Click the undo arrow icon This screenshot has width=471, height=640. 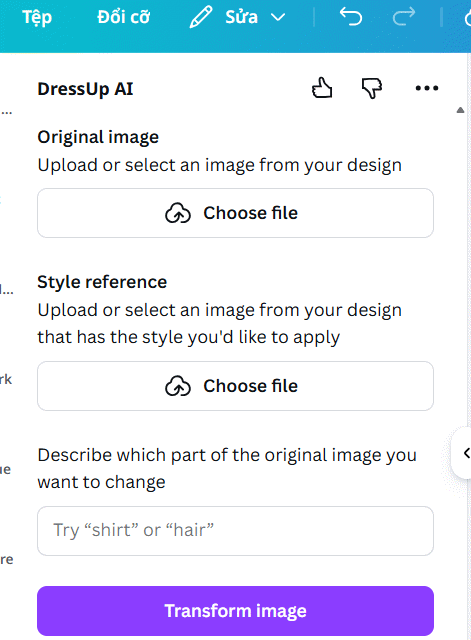point(351,17)
